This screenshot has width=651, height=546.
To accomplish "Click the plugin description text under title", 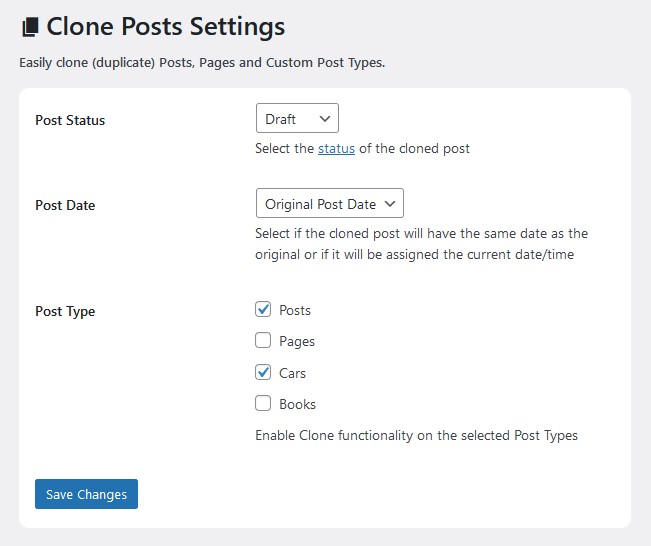I will click(x=202, y=63).
